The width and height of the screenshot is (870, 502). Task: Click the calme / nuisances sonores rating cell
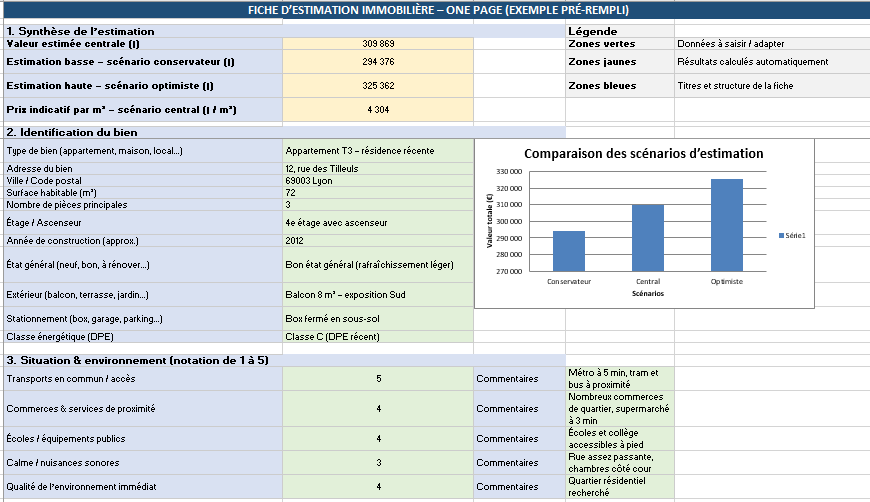tap(378, 463)
